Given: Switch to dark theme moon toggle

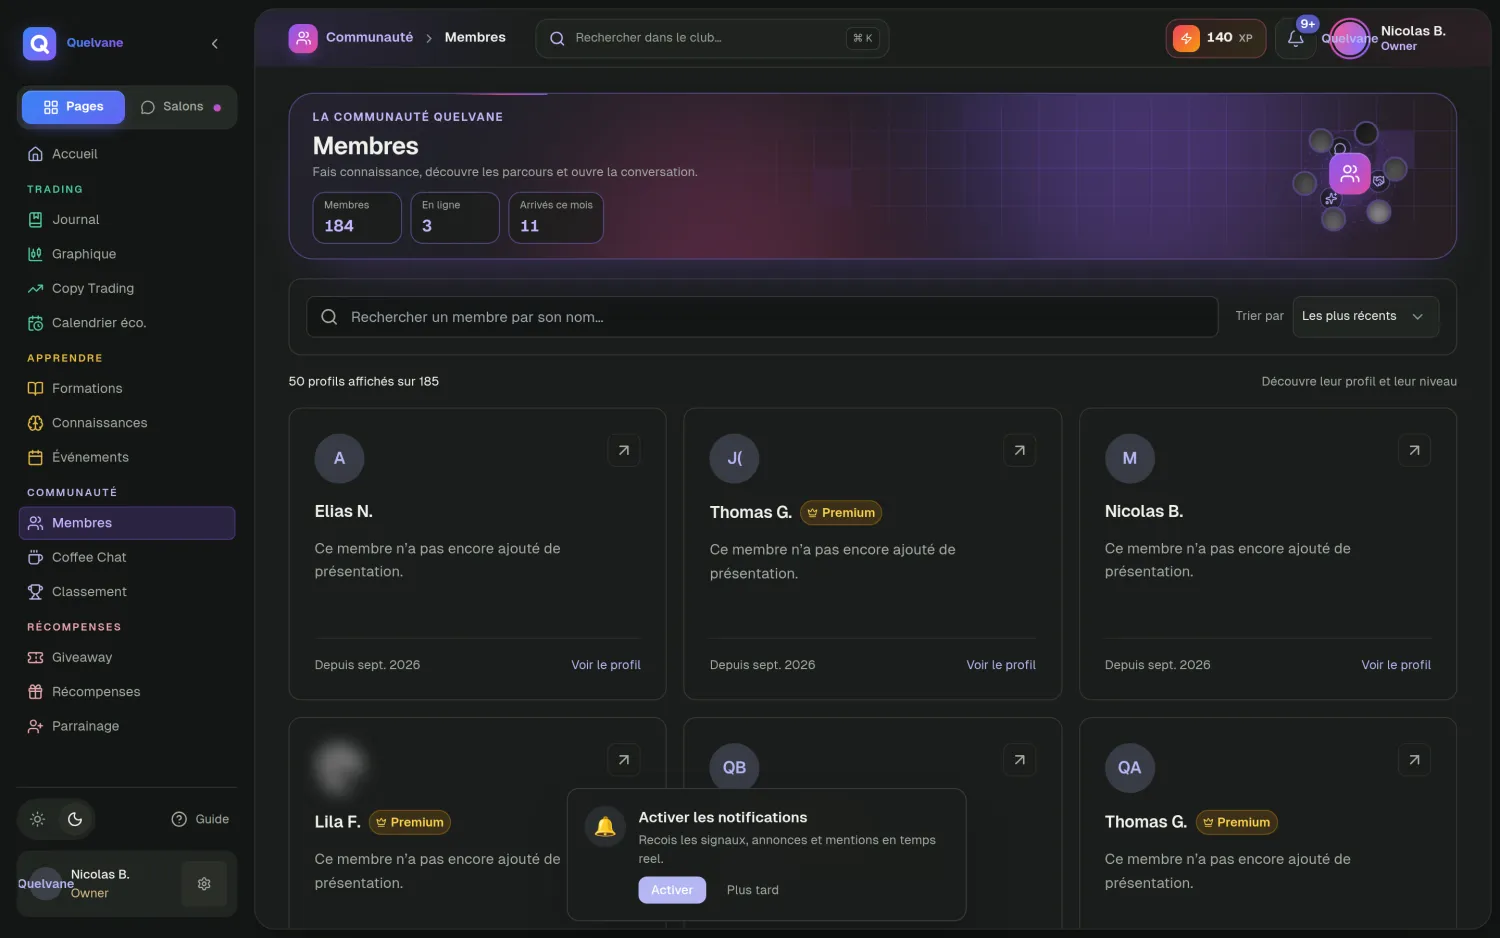Looking at the screenshot, I should (x=75, y=819).
